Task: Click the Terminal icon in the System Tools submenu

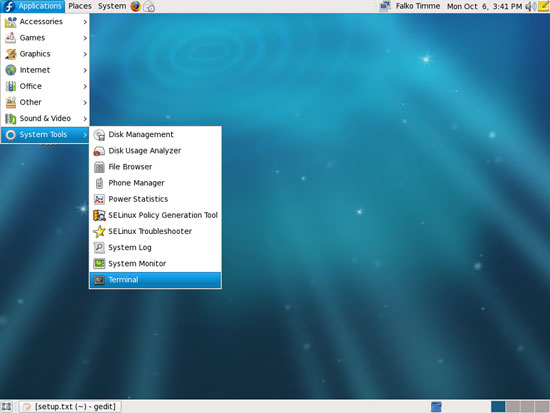Action: pyautogui.click(x=99, y=280)
